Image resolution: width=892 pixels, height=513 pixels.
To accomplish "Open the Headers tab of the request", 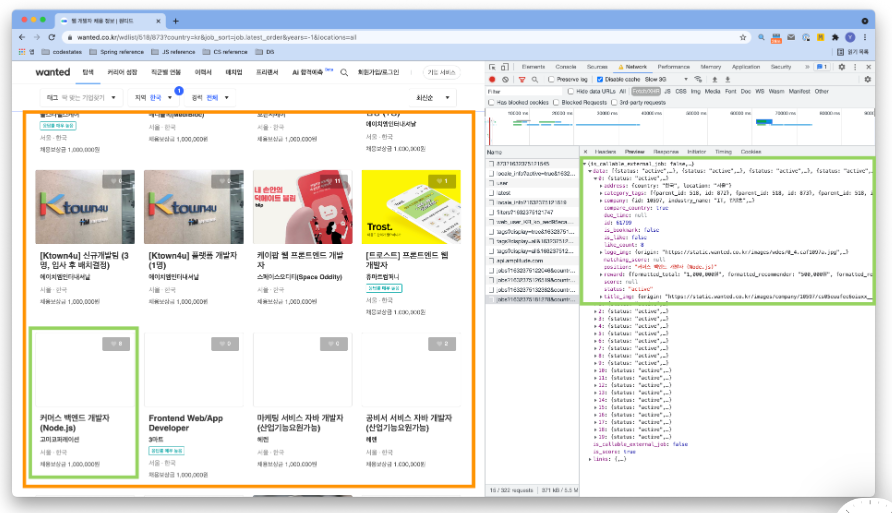I will (605, 152).
